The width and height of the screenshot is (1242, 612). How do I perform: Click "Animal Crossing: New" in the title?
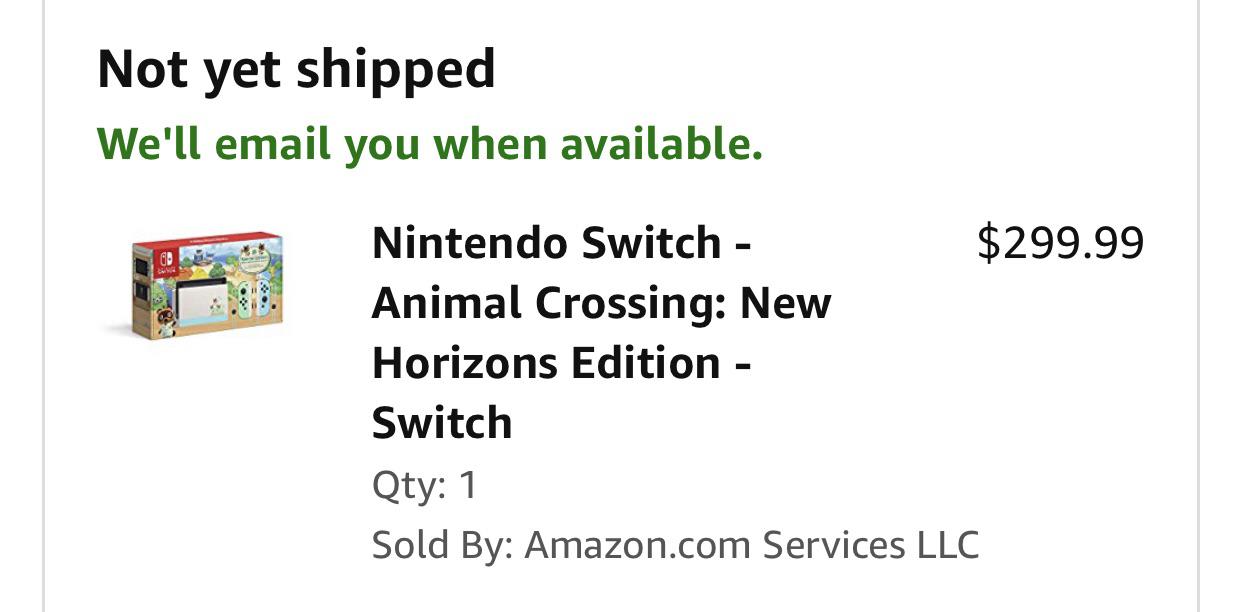pyautogui.click(x=601, y=303)
